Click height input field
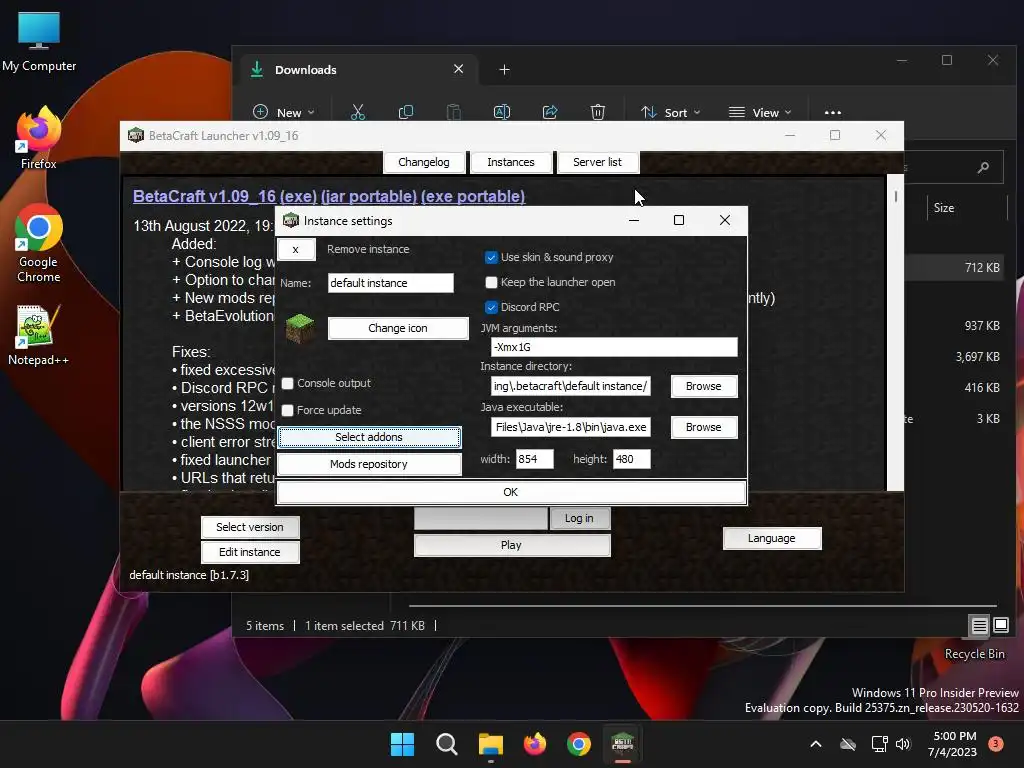The image size is (1024, 768). tap(632, 459)
